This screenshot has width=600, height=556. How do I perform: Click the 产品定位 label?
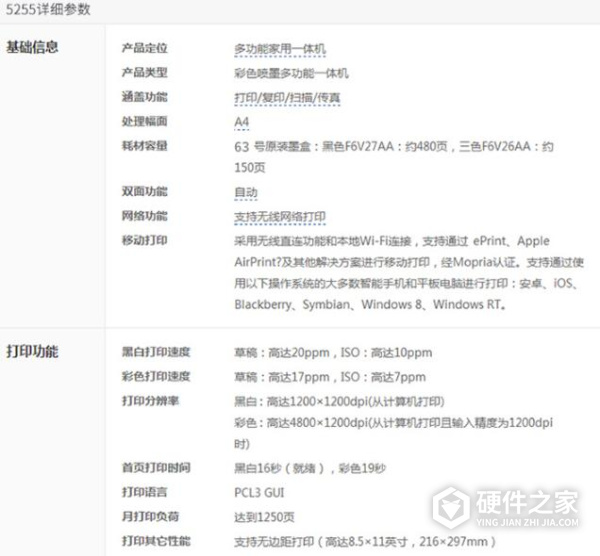coord(144,48)
